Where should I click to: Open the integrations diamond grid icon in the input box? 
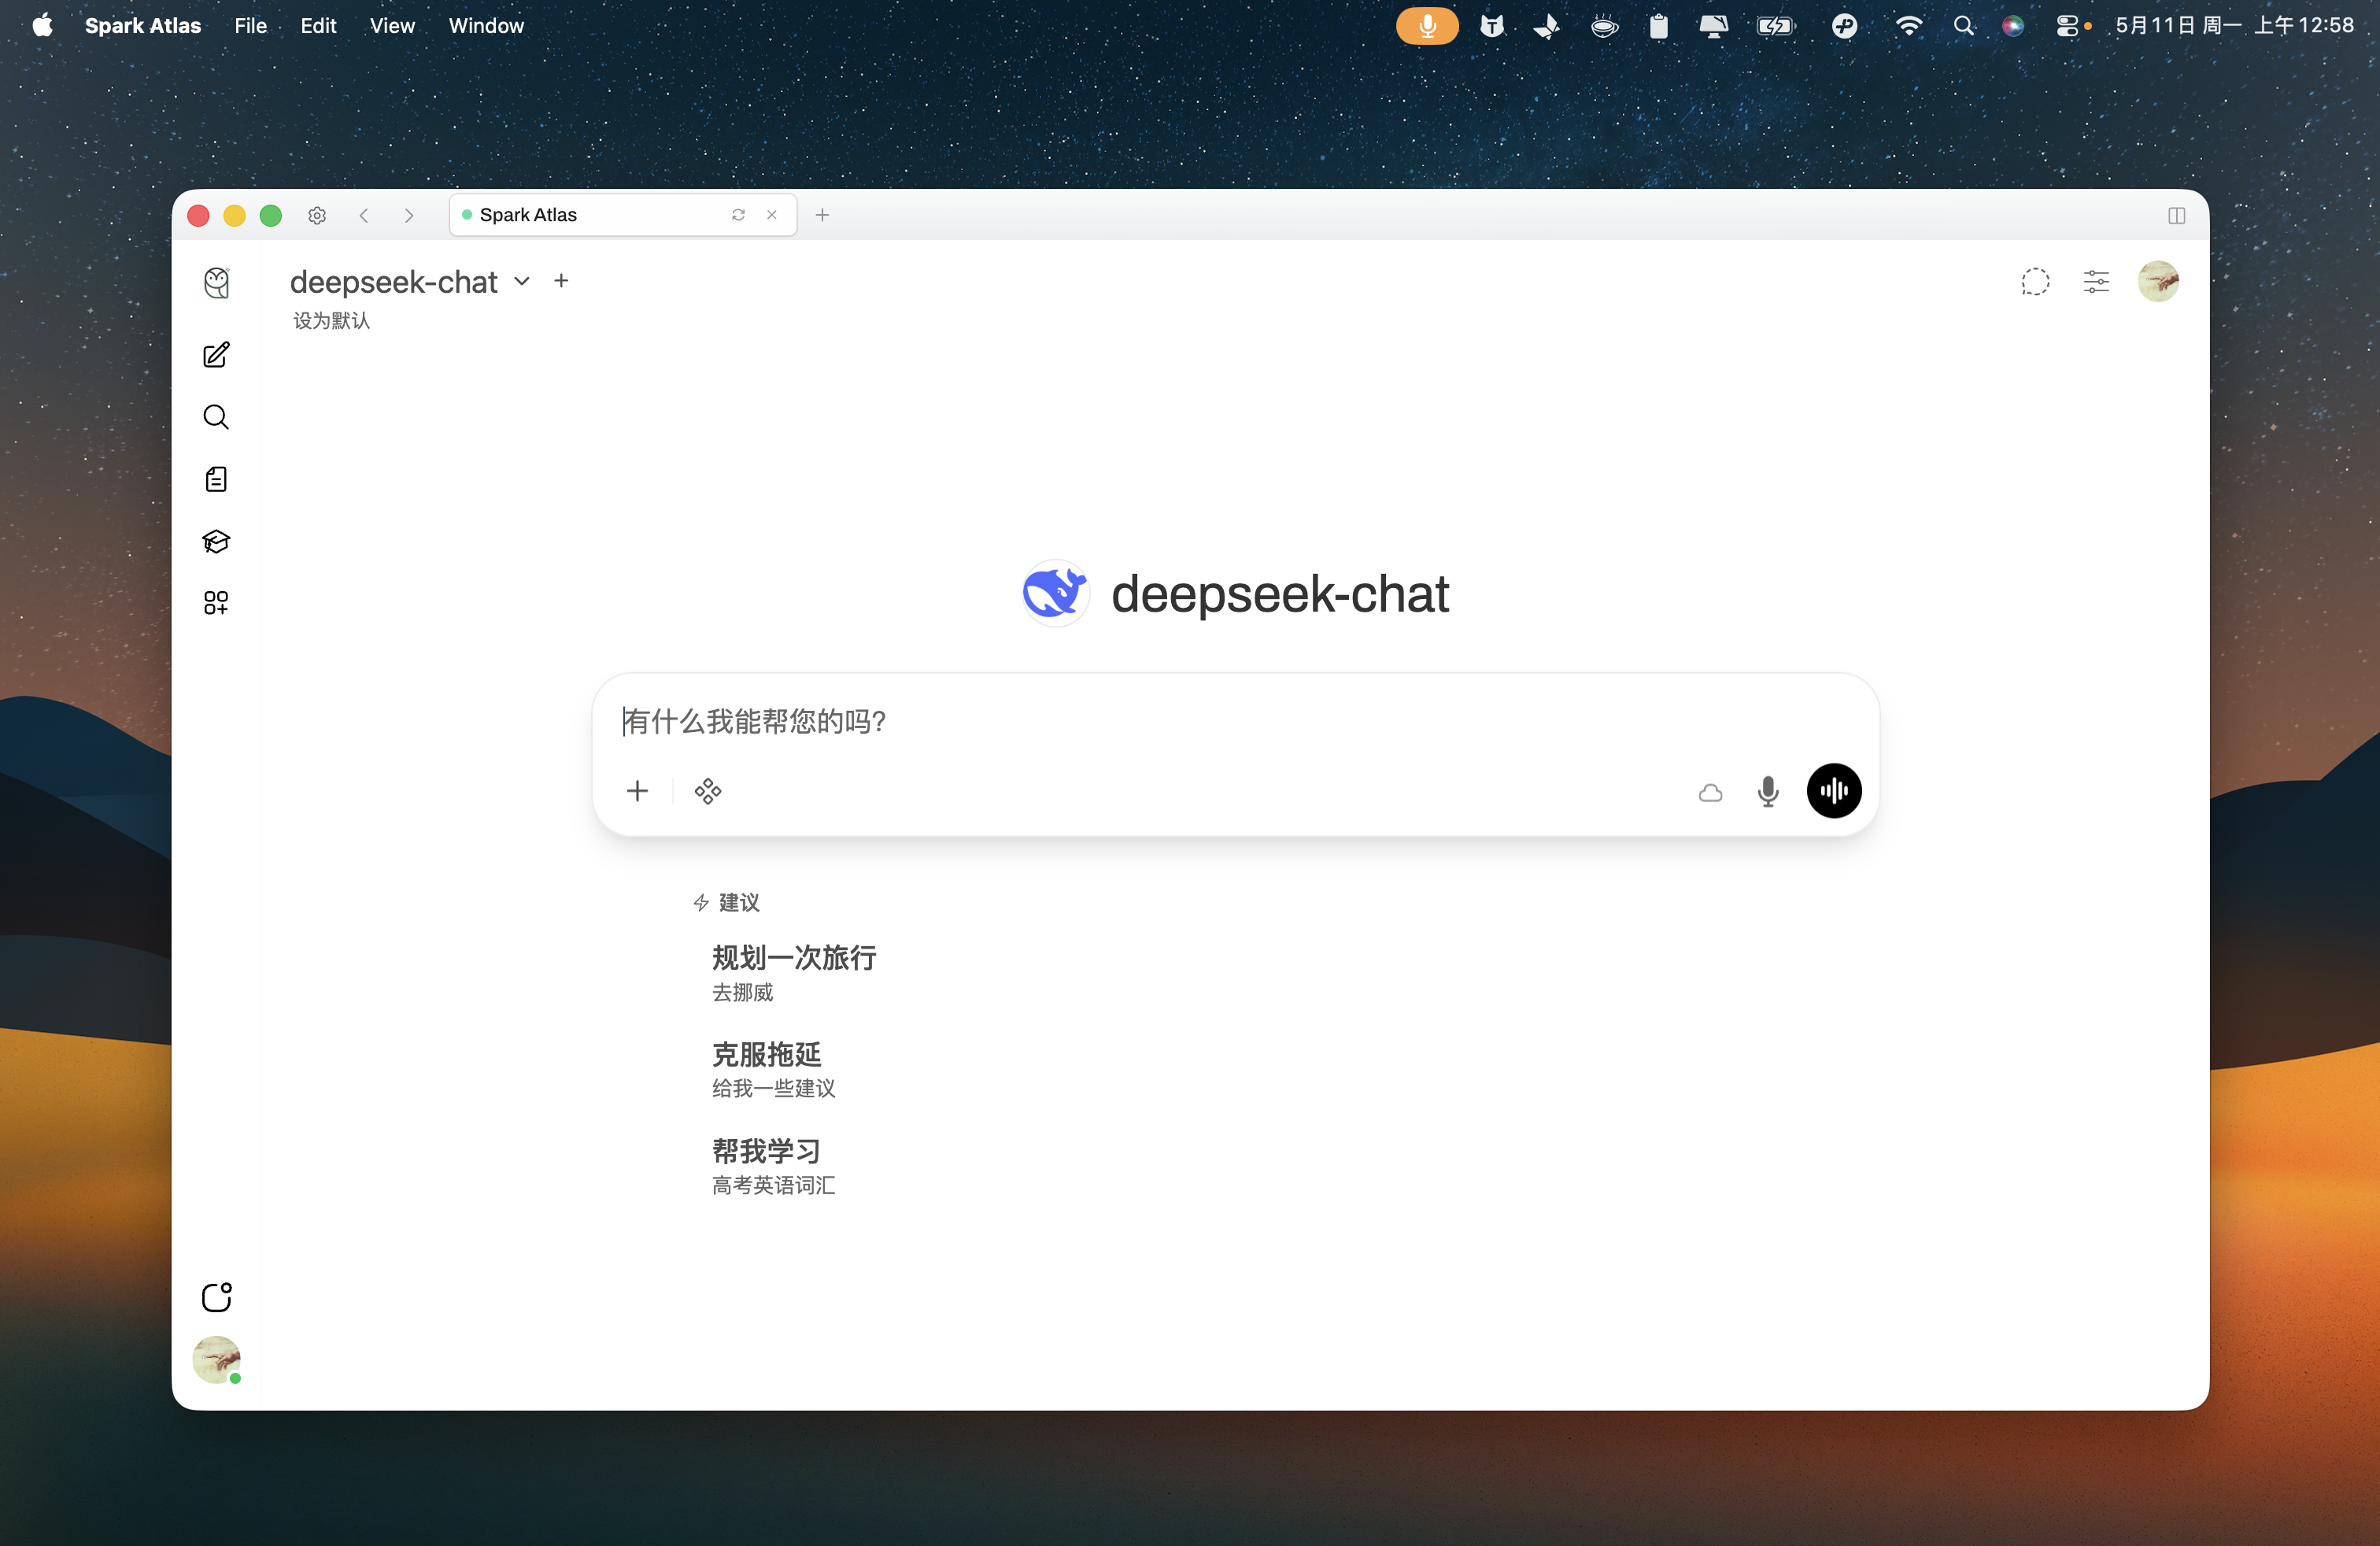[x=708, y=791]
